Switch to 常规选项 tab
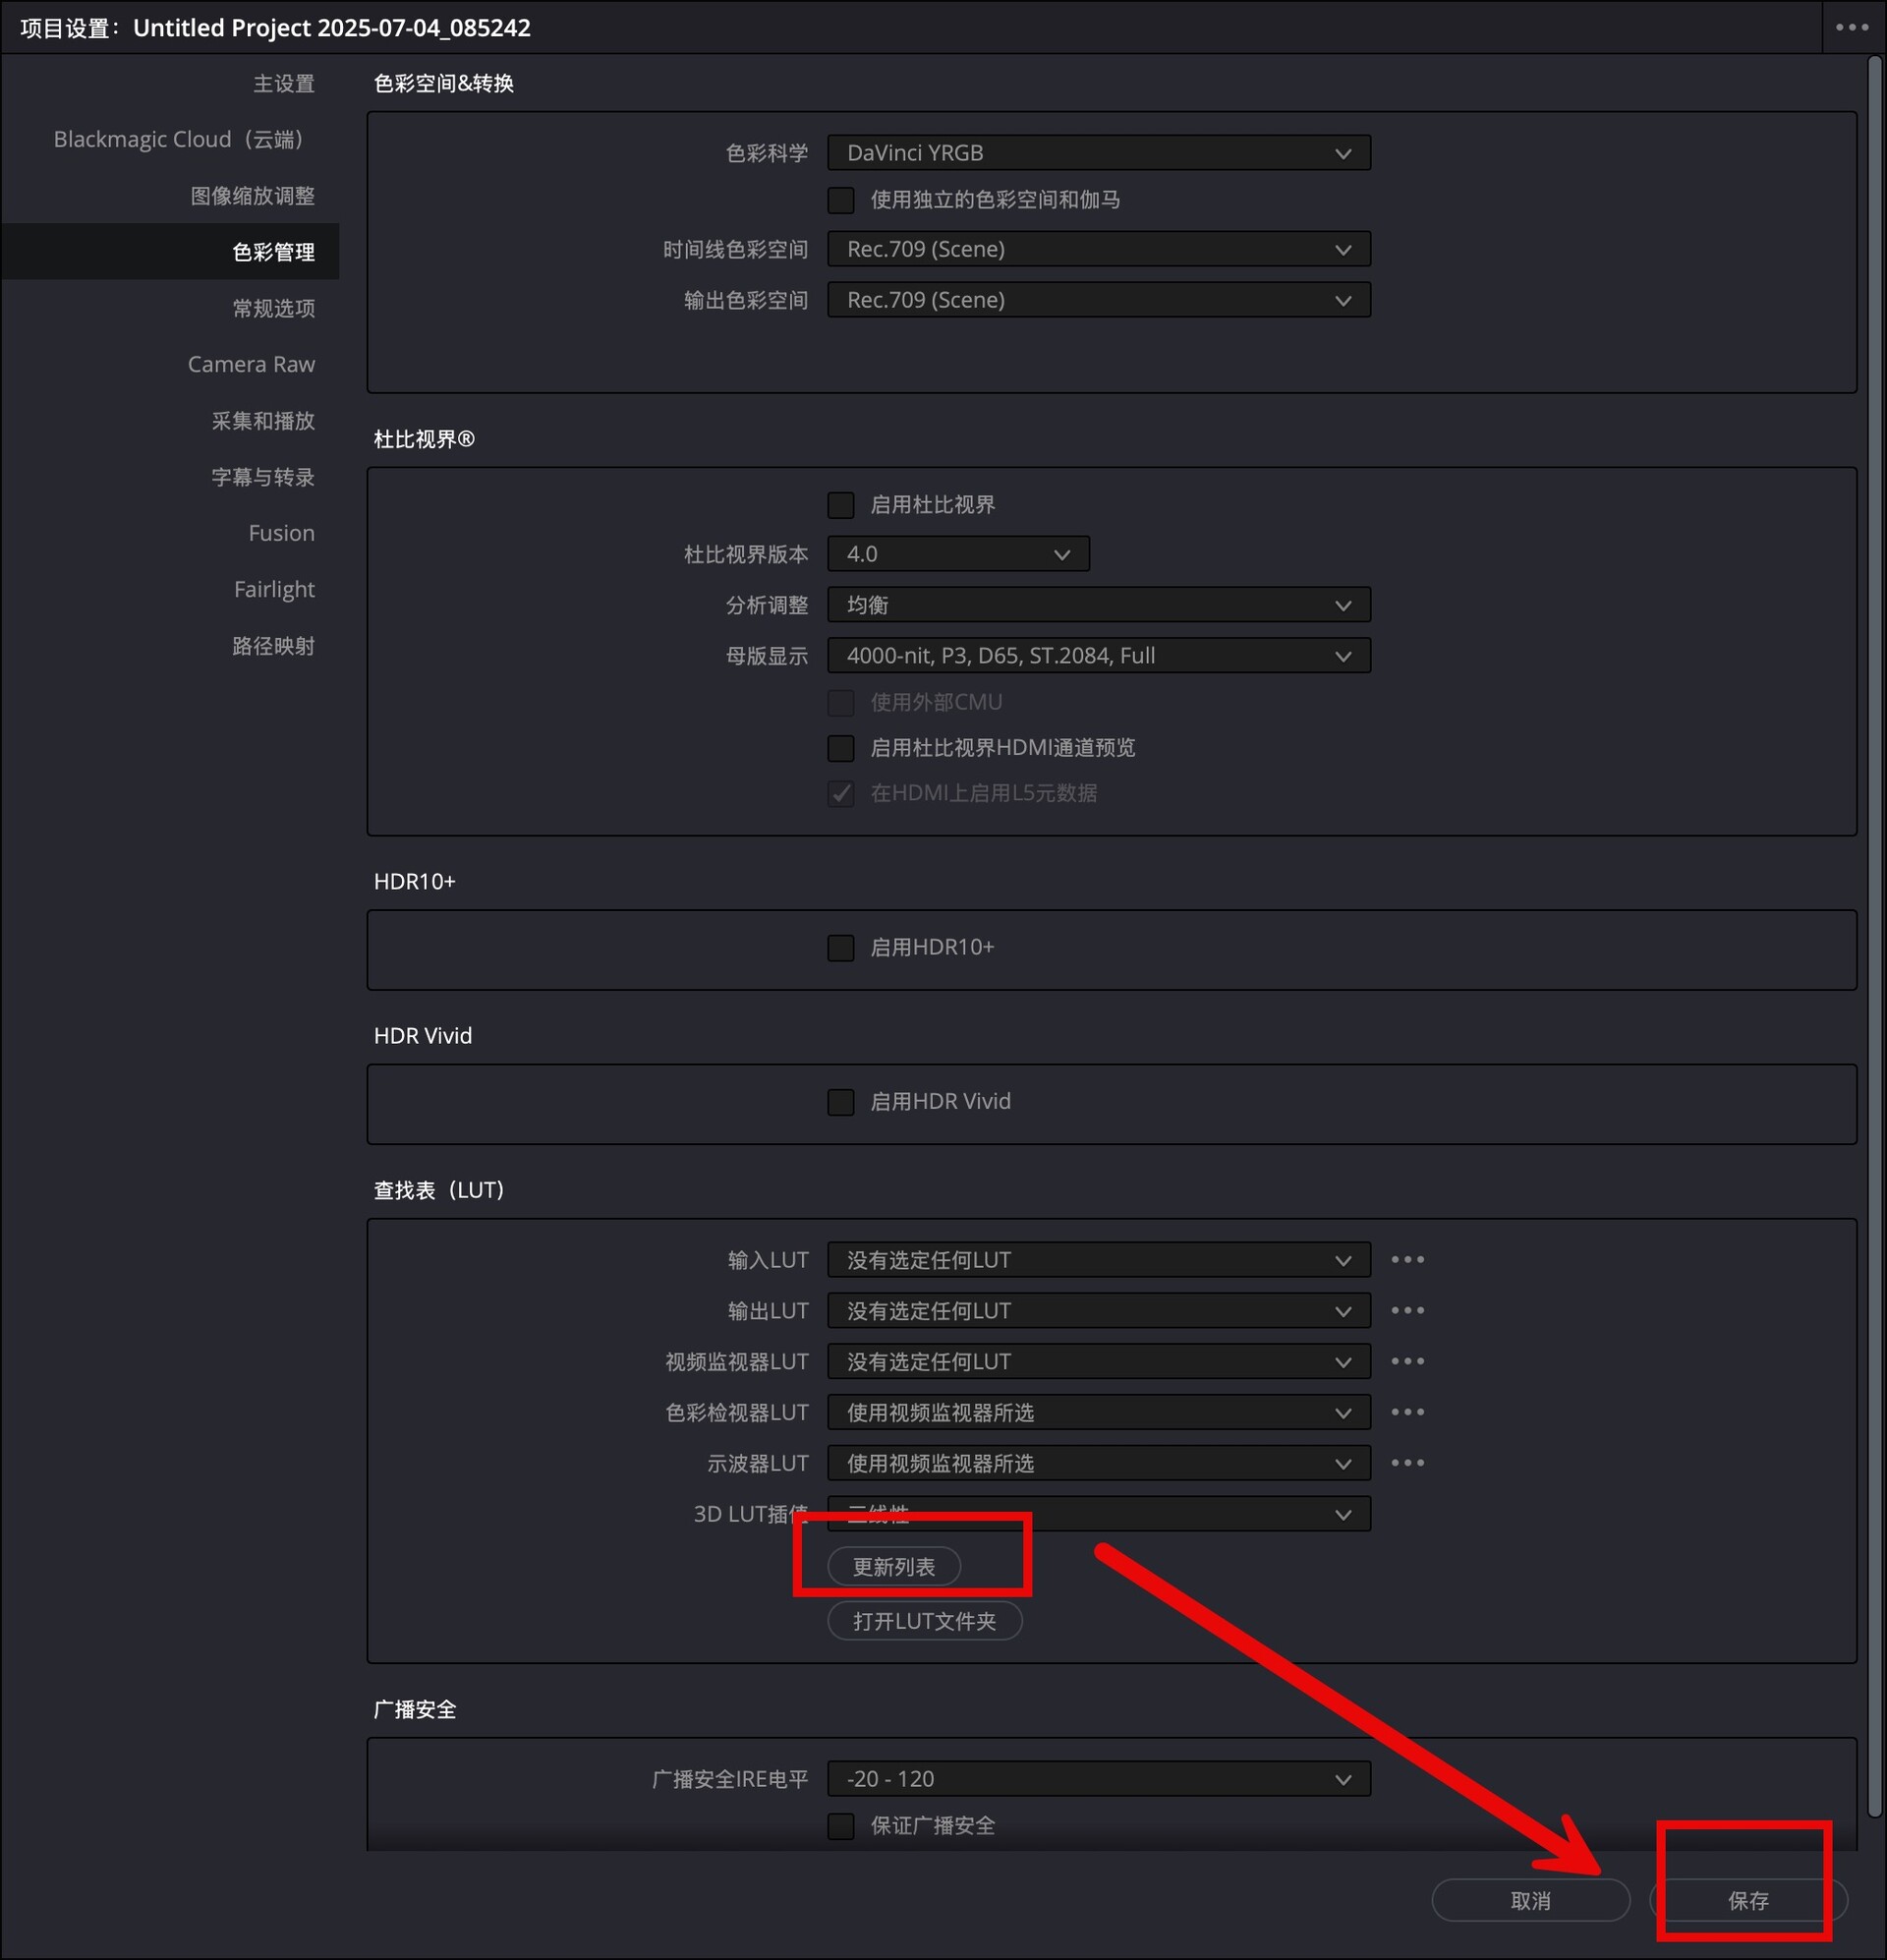The image size is (1887, 1960). click(x=274, y=308)
